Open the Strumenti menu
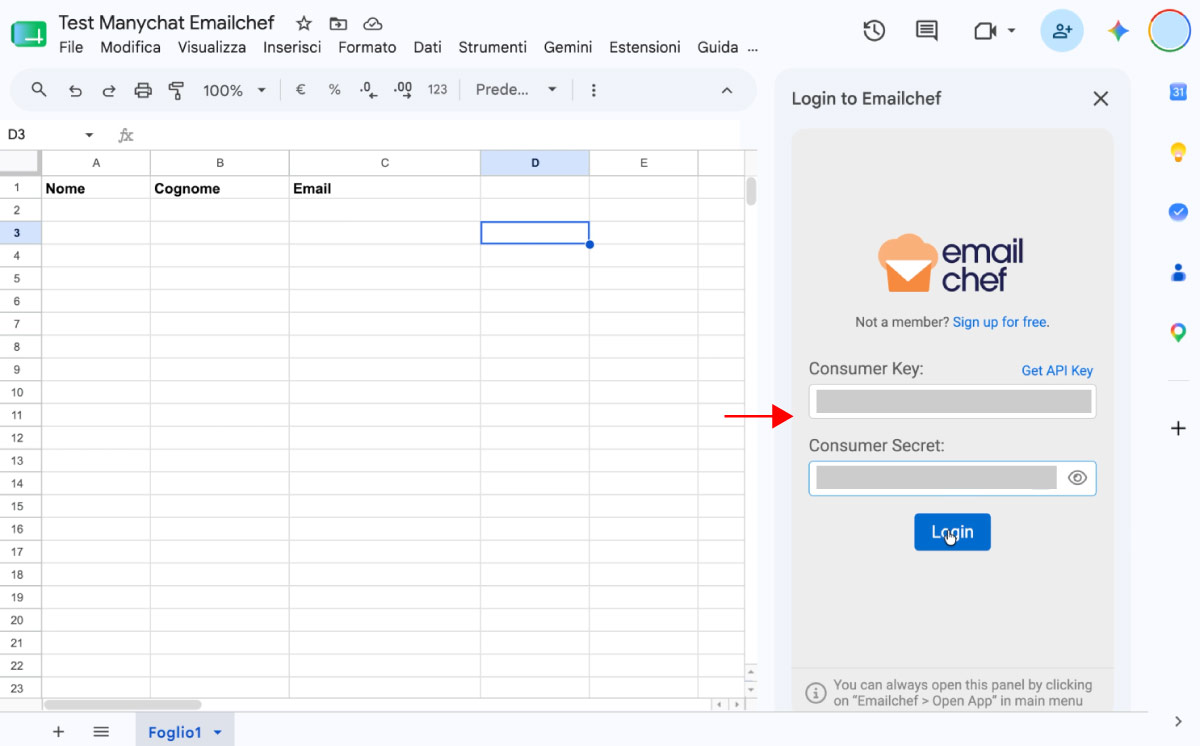 tap(492, 47)
